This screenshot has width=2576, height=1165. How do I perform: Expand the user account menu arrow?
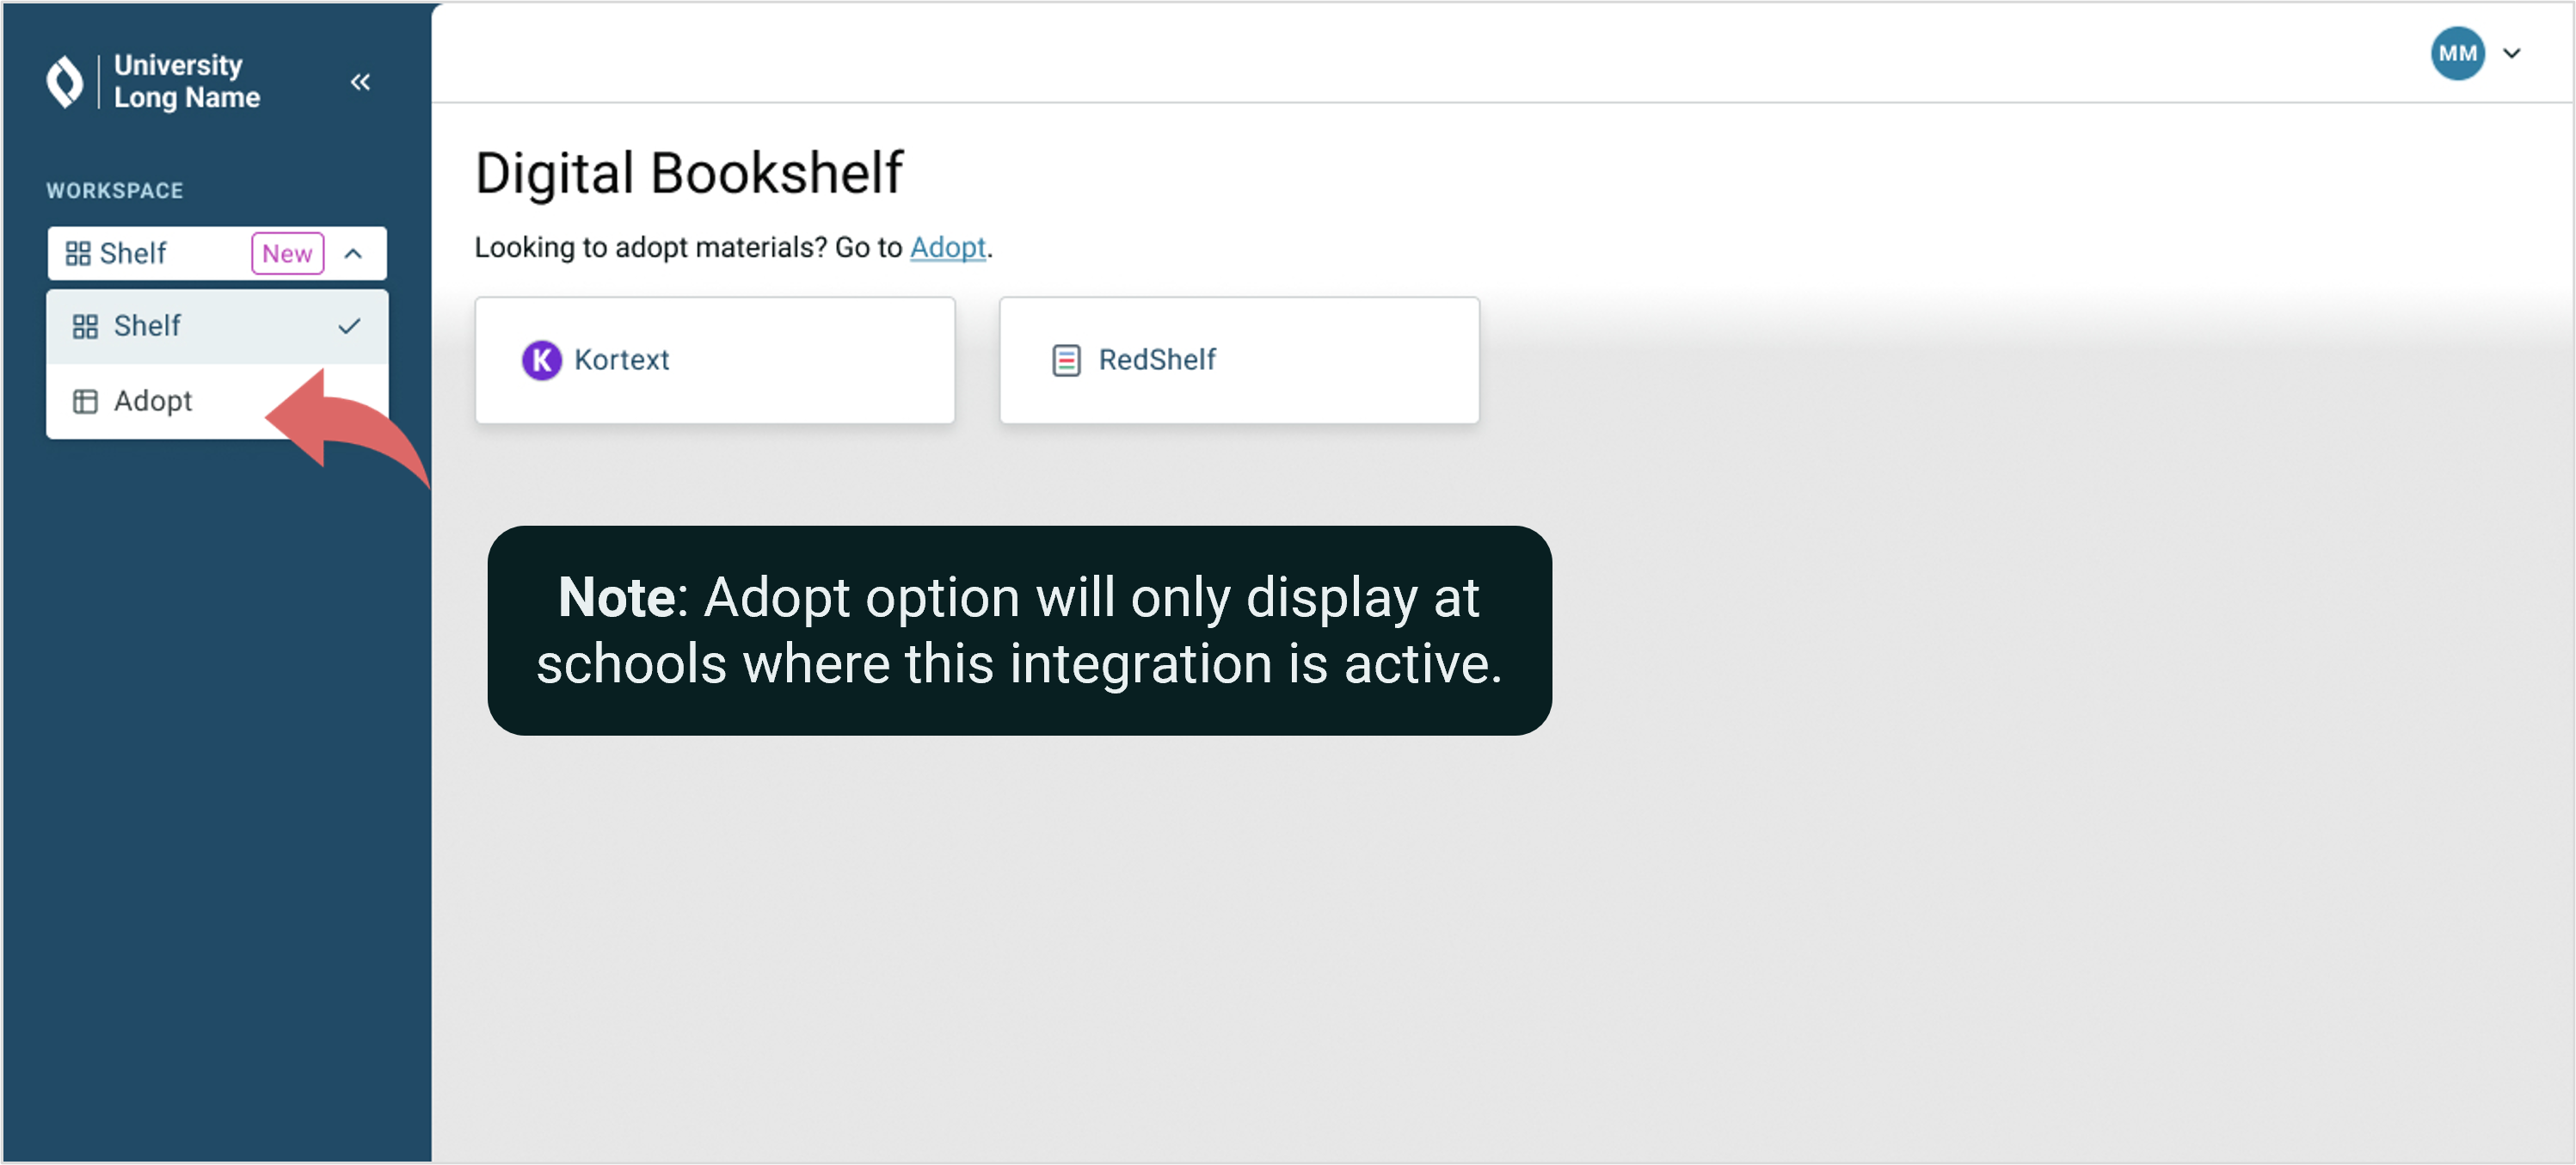click(2511, 53)
